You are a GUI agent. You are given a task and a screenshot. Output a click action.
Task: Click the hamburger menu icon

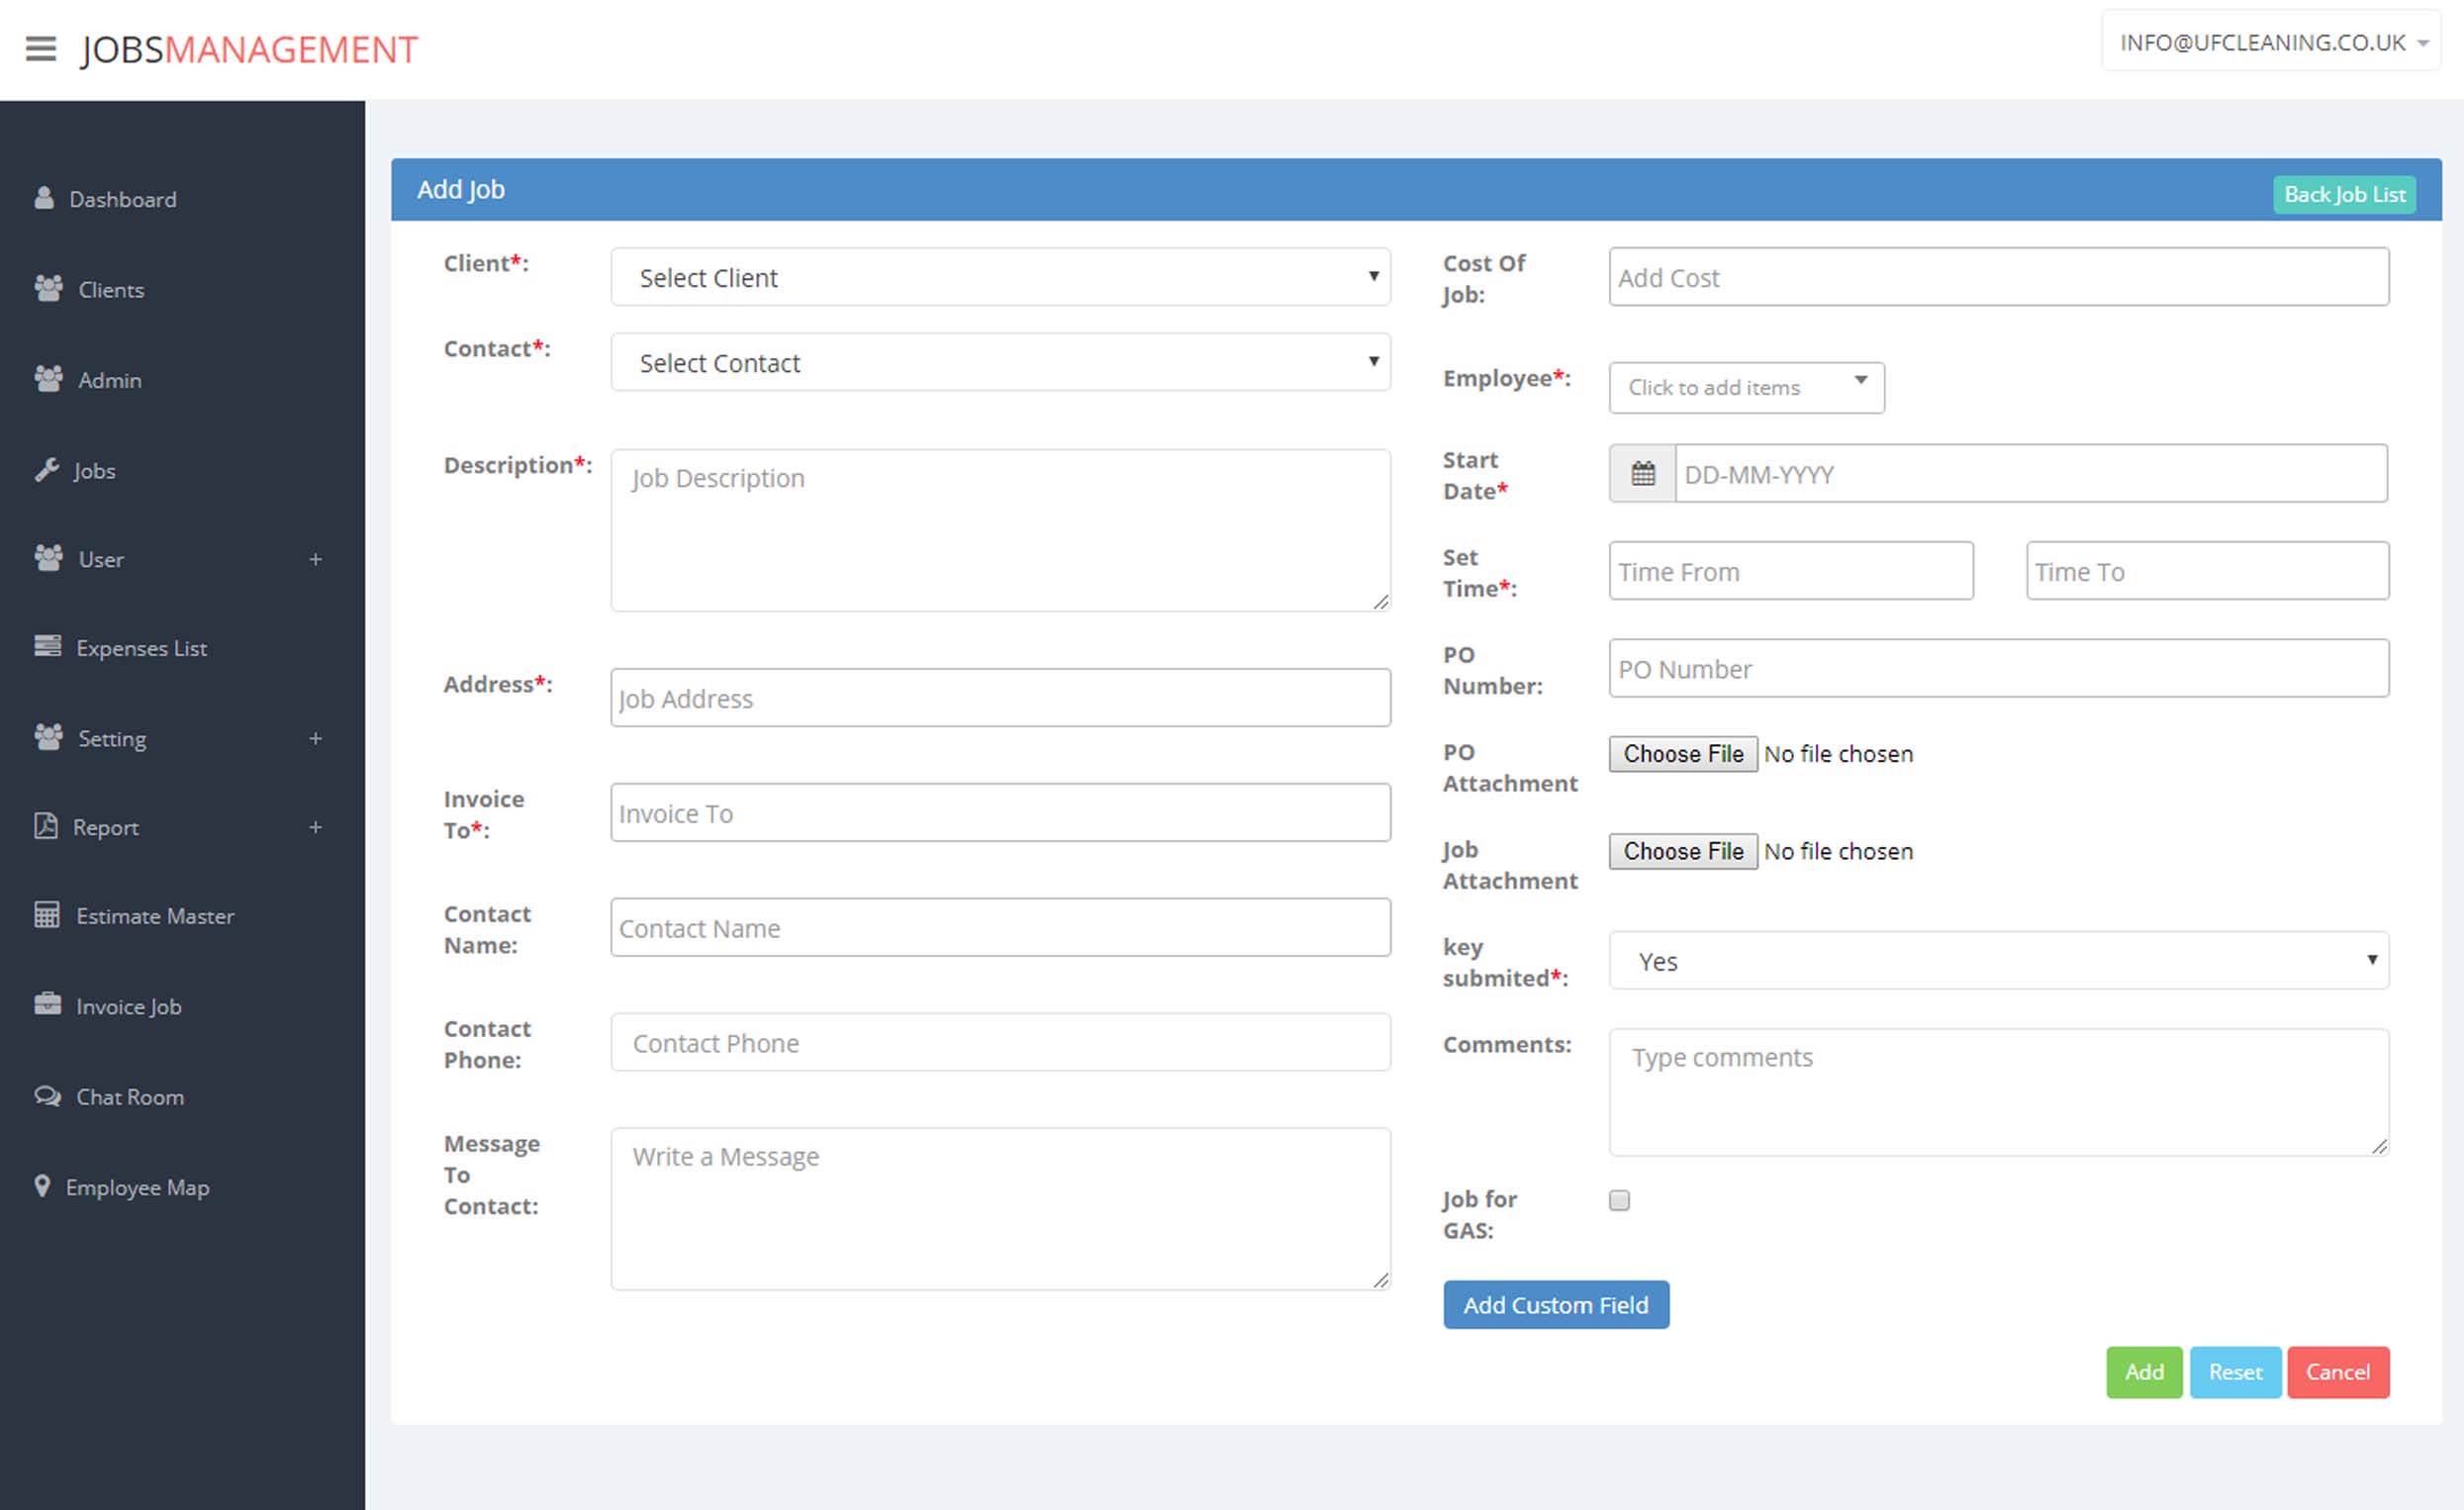point(40,48)
